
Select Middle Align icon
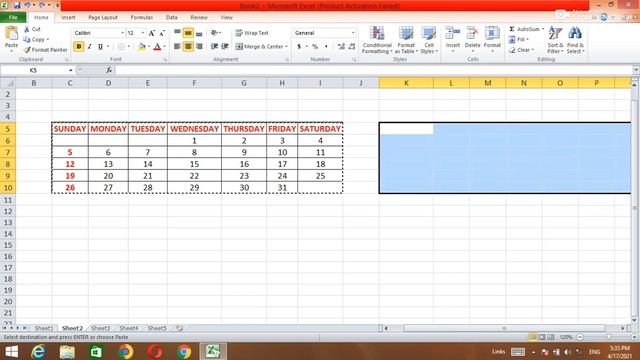[188, 33]
